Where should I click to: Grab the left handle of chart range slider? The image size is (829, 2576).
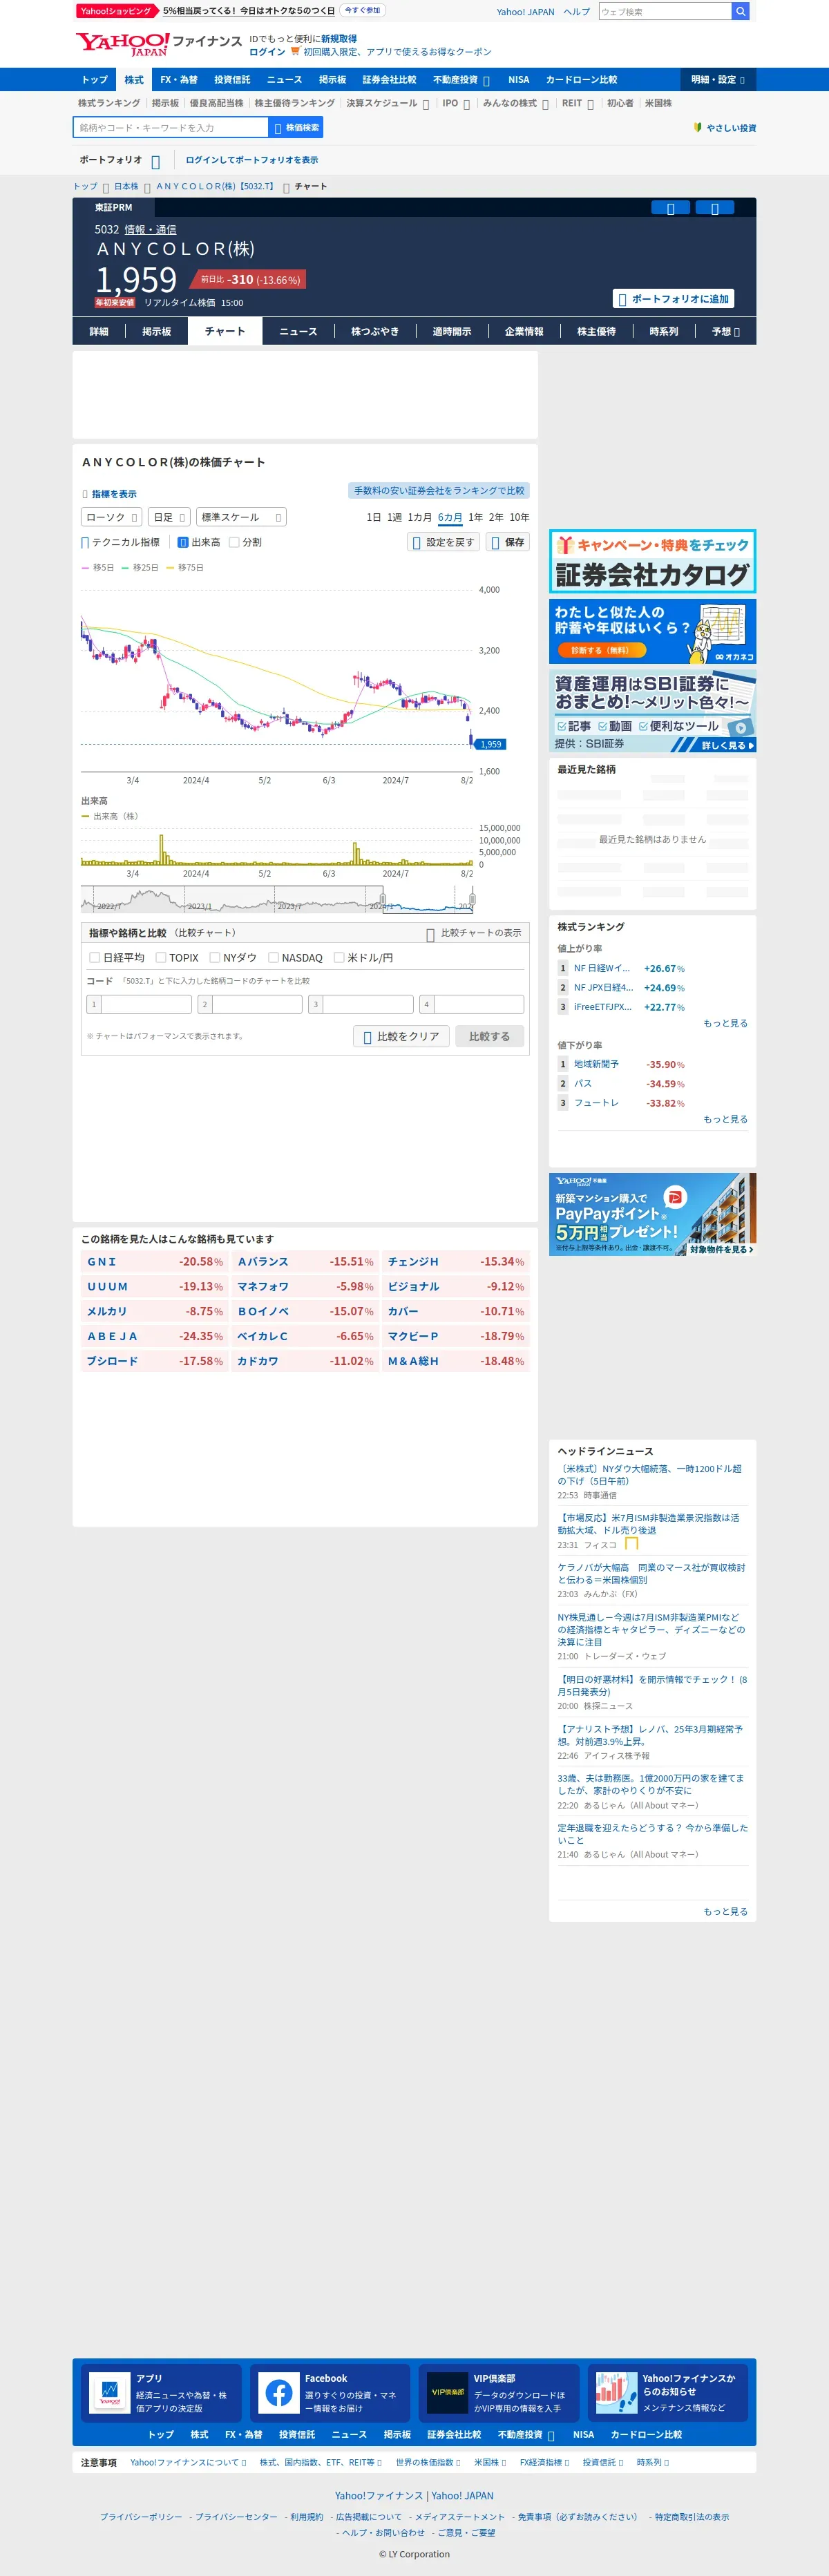[383, 900]
